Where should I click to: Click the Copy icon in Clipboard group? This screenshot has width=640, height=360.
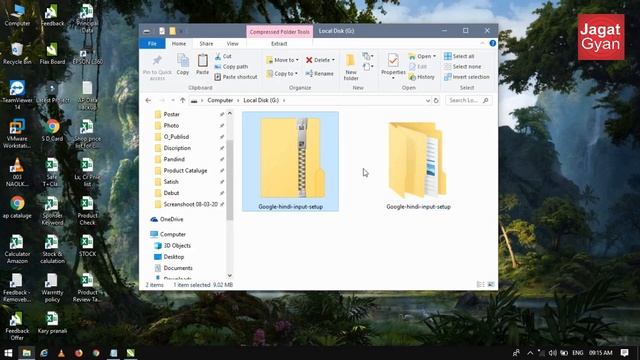click(x=183, y=61)
